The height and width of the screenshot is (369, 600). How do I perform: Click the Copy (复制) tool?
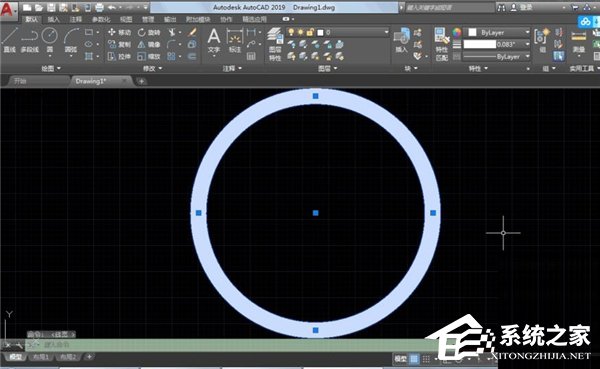pos(119,44)
